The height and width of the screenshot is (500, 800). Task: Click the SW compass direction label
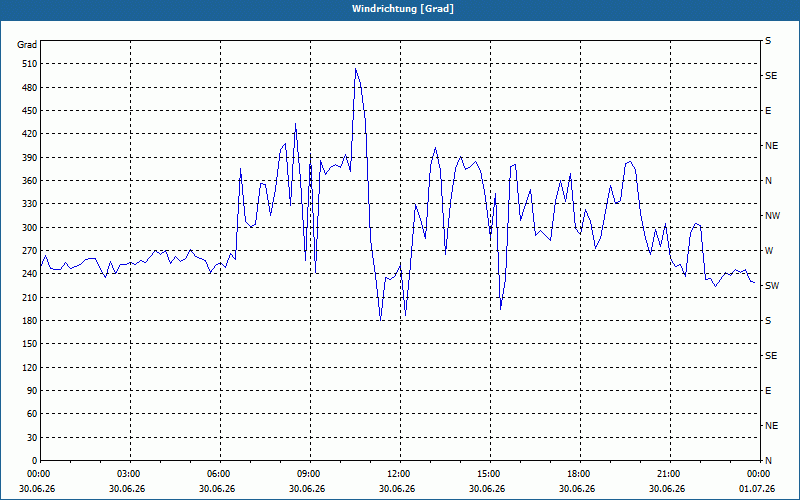pyautogui.click(x=772, y=286)
